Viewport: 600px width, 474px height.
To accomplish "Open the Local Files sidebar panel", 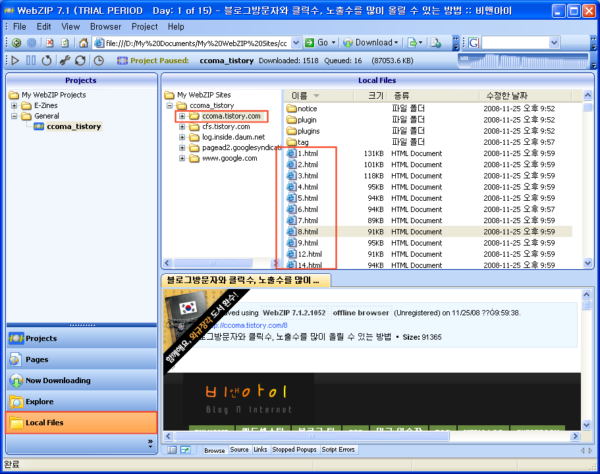I will pyautogui.click(x=82, y=422).
